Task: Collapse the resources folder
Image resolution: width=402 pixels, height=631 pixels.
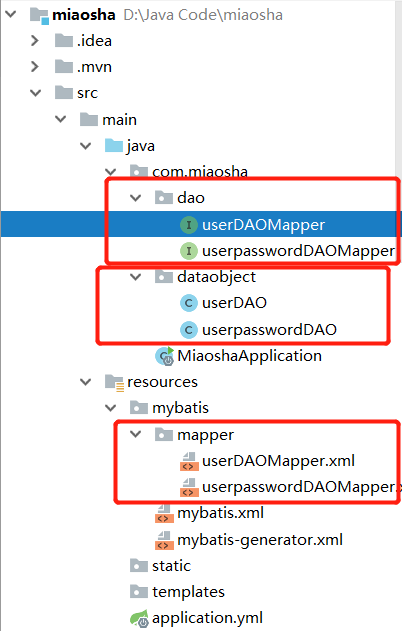Action: (86, 382)
